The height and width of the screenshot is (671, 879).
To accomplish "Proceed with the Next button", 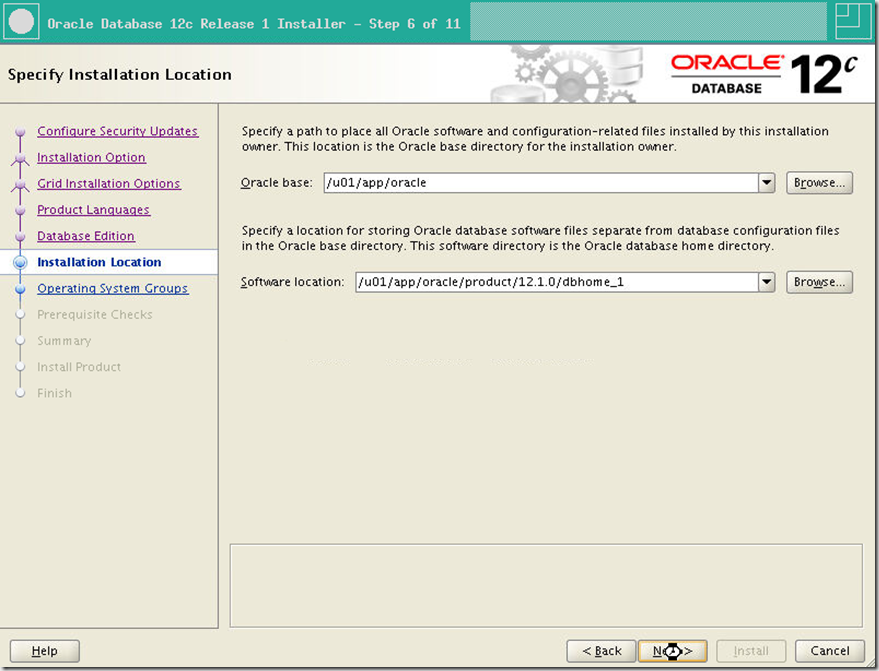I will tap(673, 651).
